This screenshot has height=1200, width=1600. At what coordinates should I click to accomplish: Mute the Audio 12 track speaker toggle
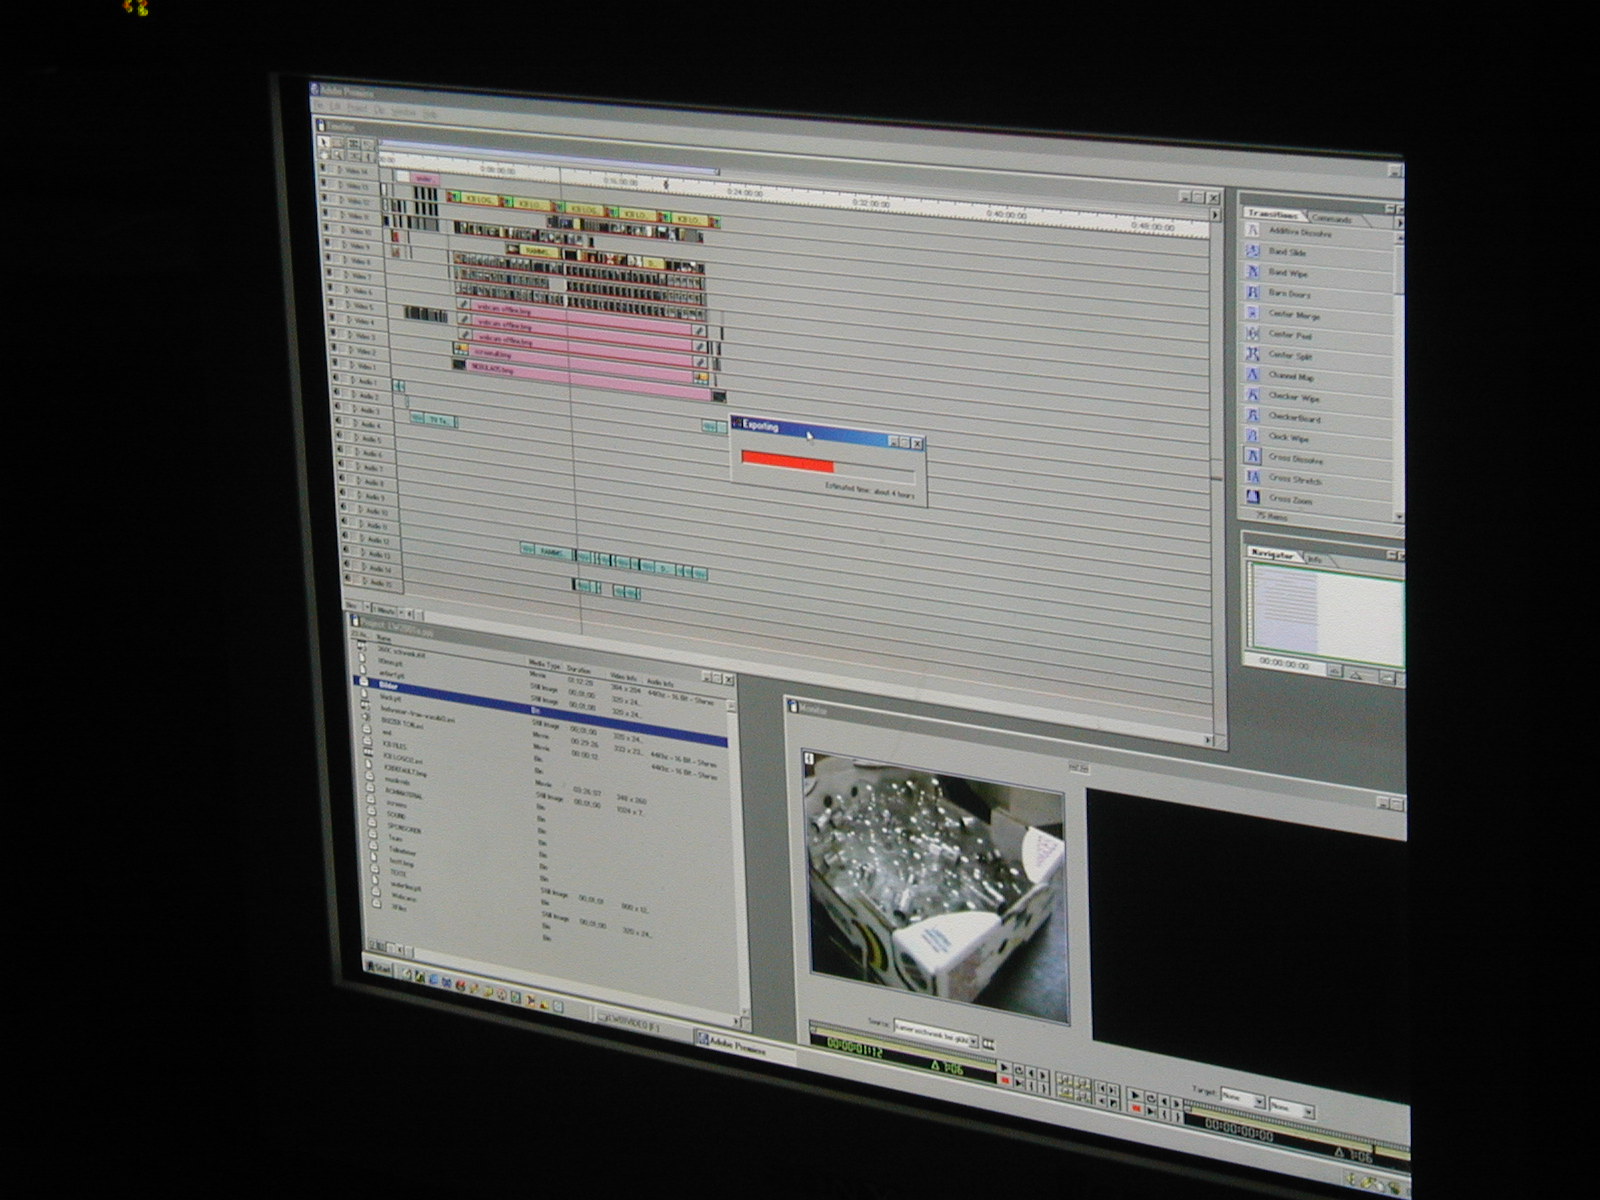(345, 535)
